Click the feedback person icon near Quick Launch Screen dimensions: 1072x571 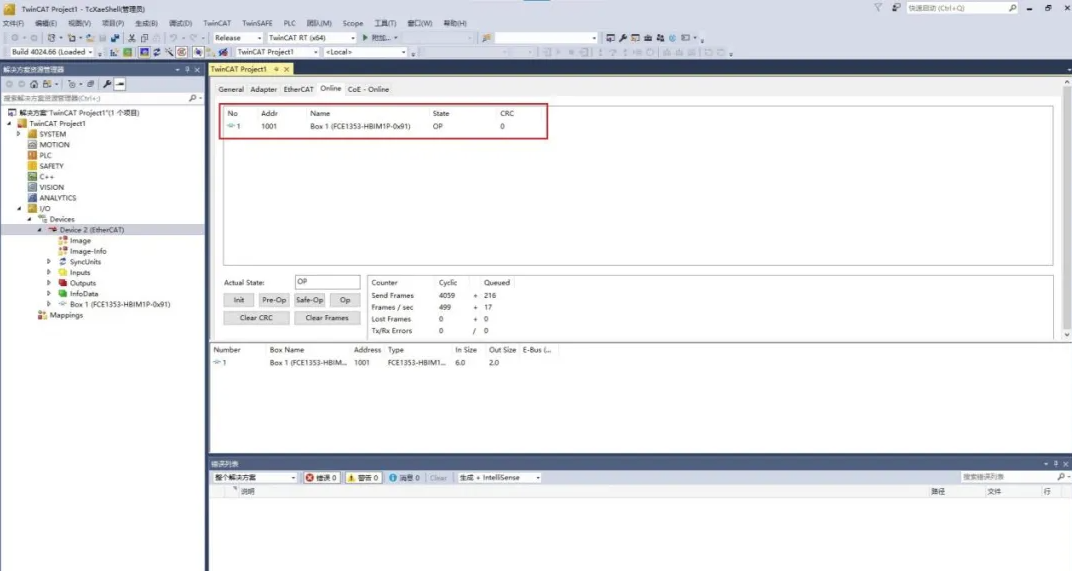click(x=896, y=8)
